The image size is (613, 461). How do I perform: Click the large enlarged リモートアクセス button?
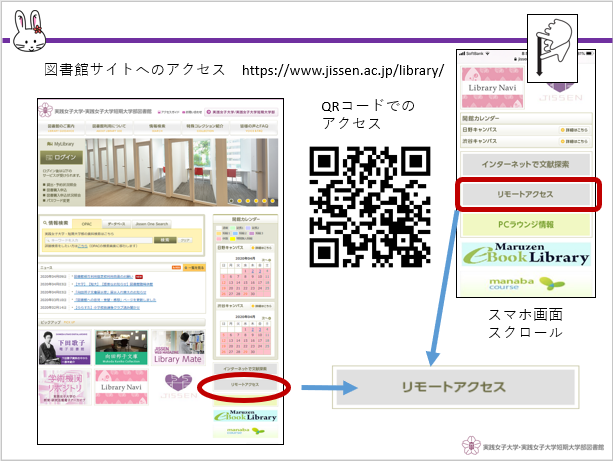[455, 387]
